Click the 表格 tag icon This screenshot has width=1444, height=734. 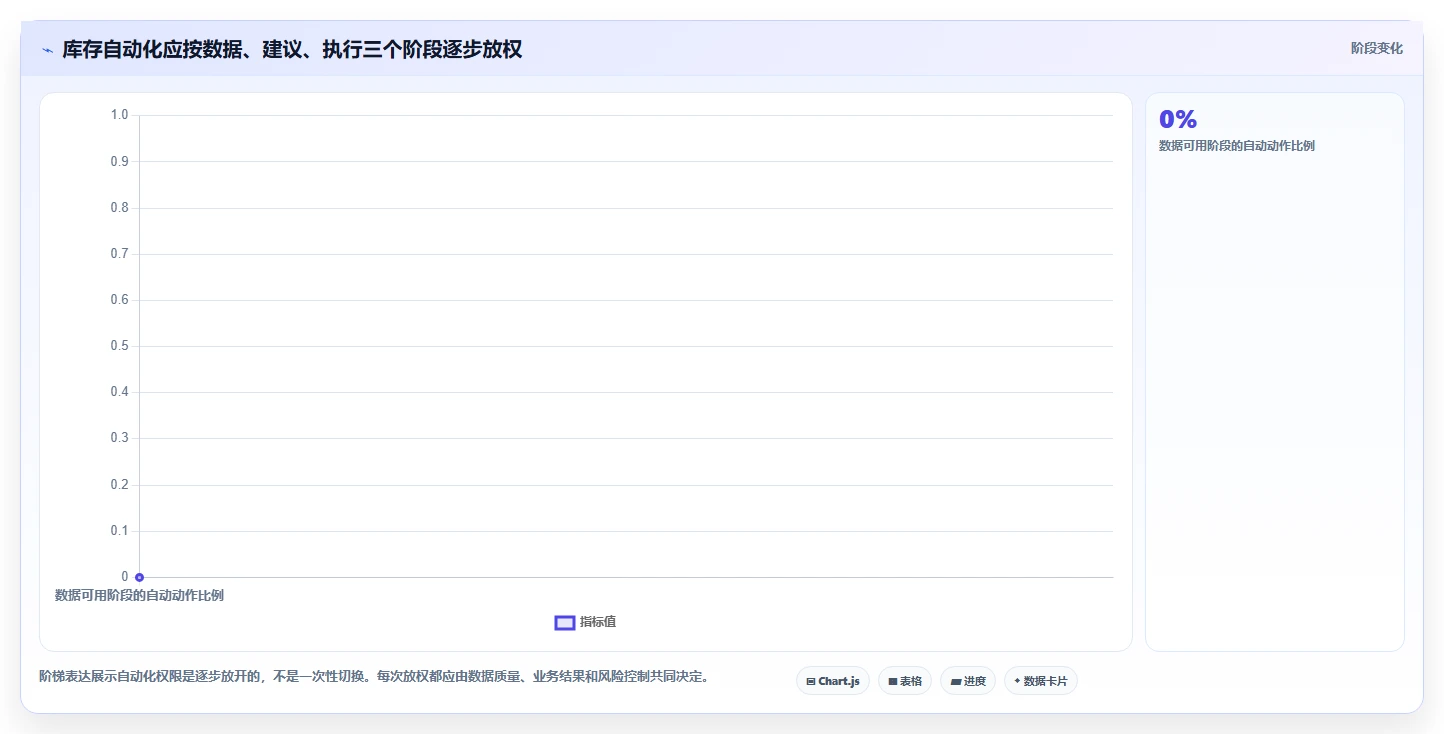[x=893, y=681]
